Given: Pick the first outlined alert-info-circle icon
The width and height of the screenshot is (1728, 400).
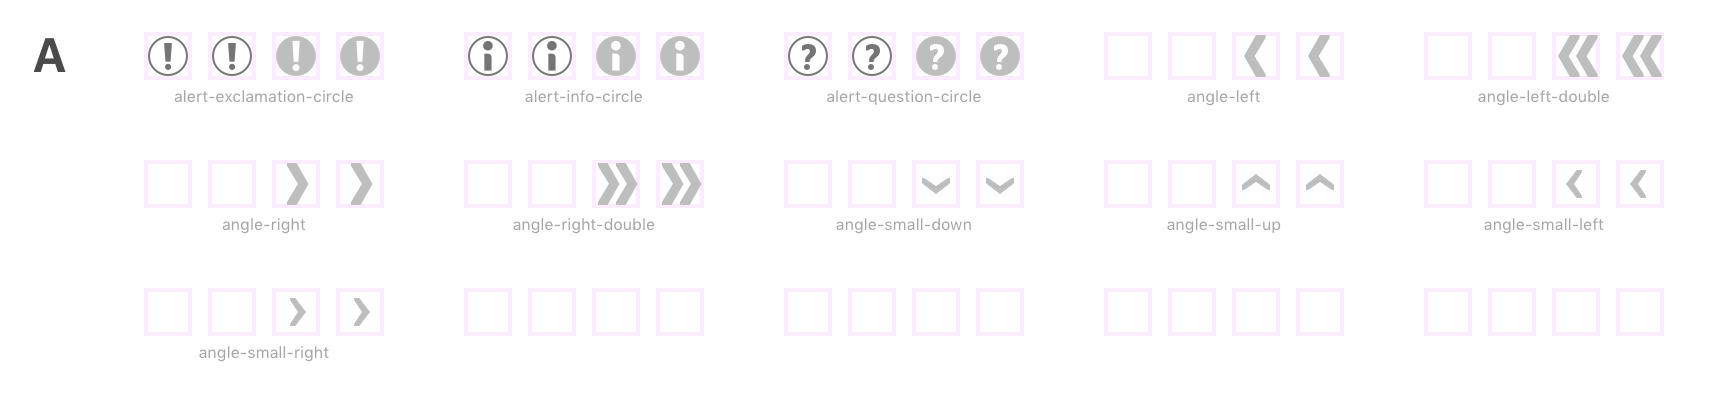Looking at the screenshot, I should coord(488,56).
